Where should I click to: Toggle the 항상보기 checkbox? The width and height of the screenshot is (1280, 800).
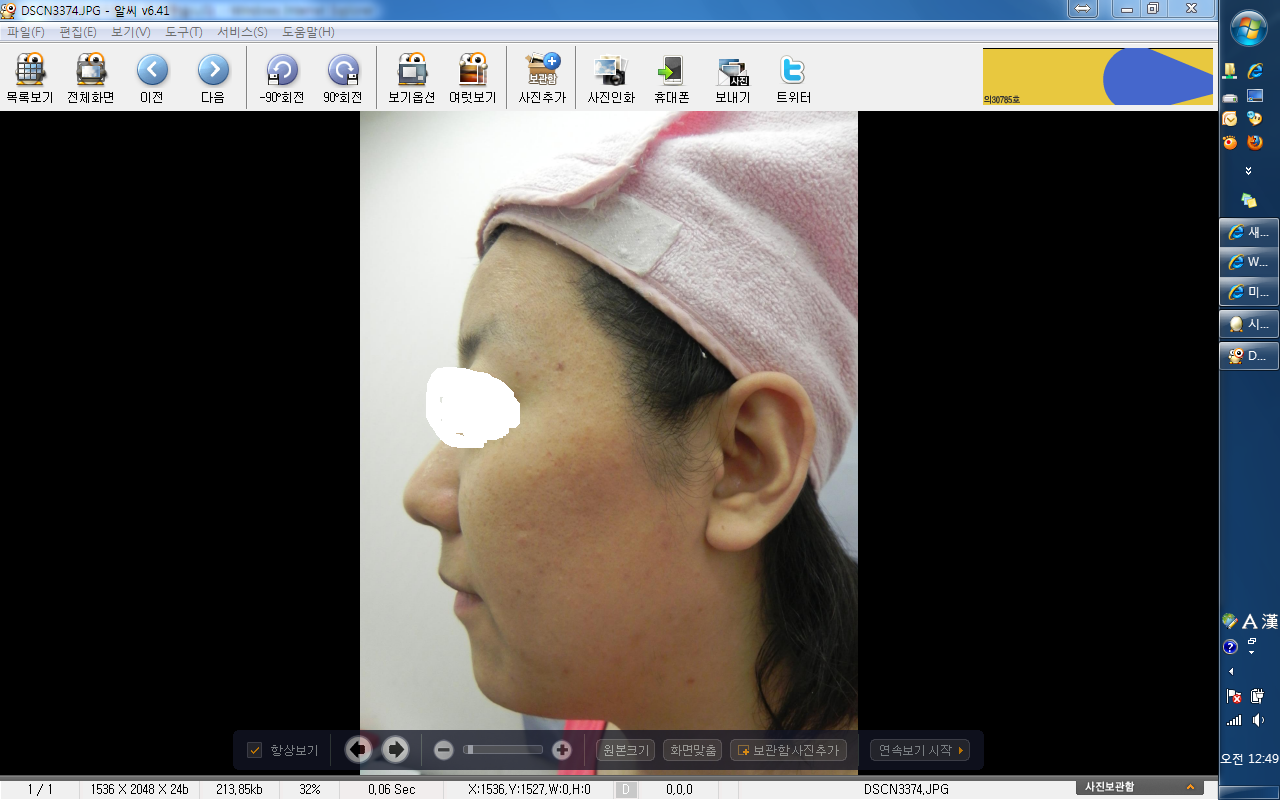tap(255, 750)
